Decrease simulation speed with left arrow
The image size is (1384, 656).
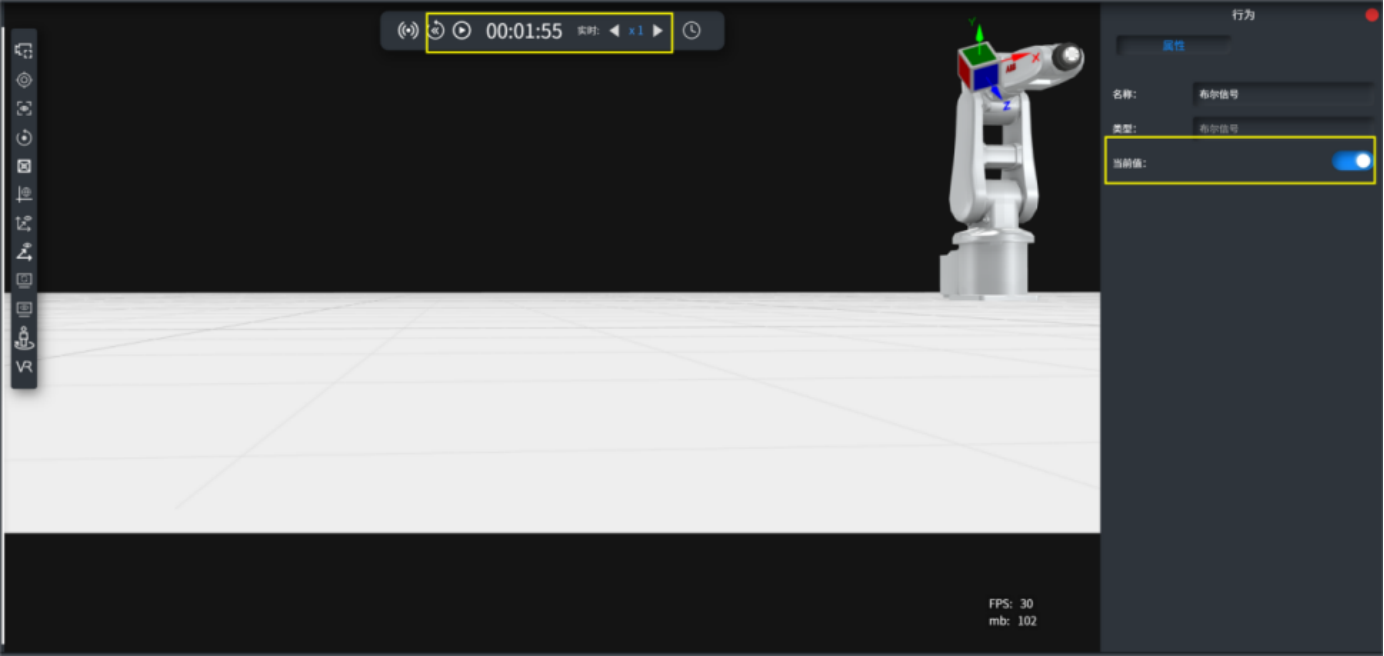[x=614, y=30]
